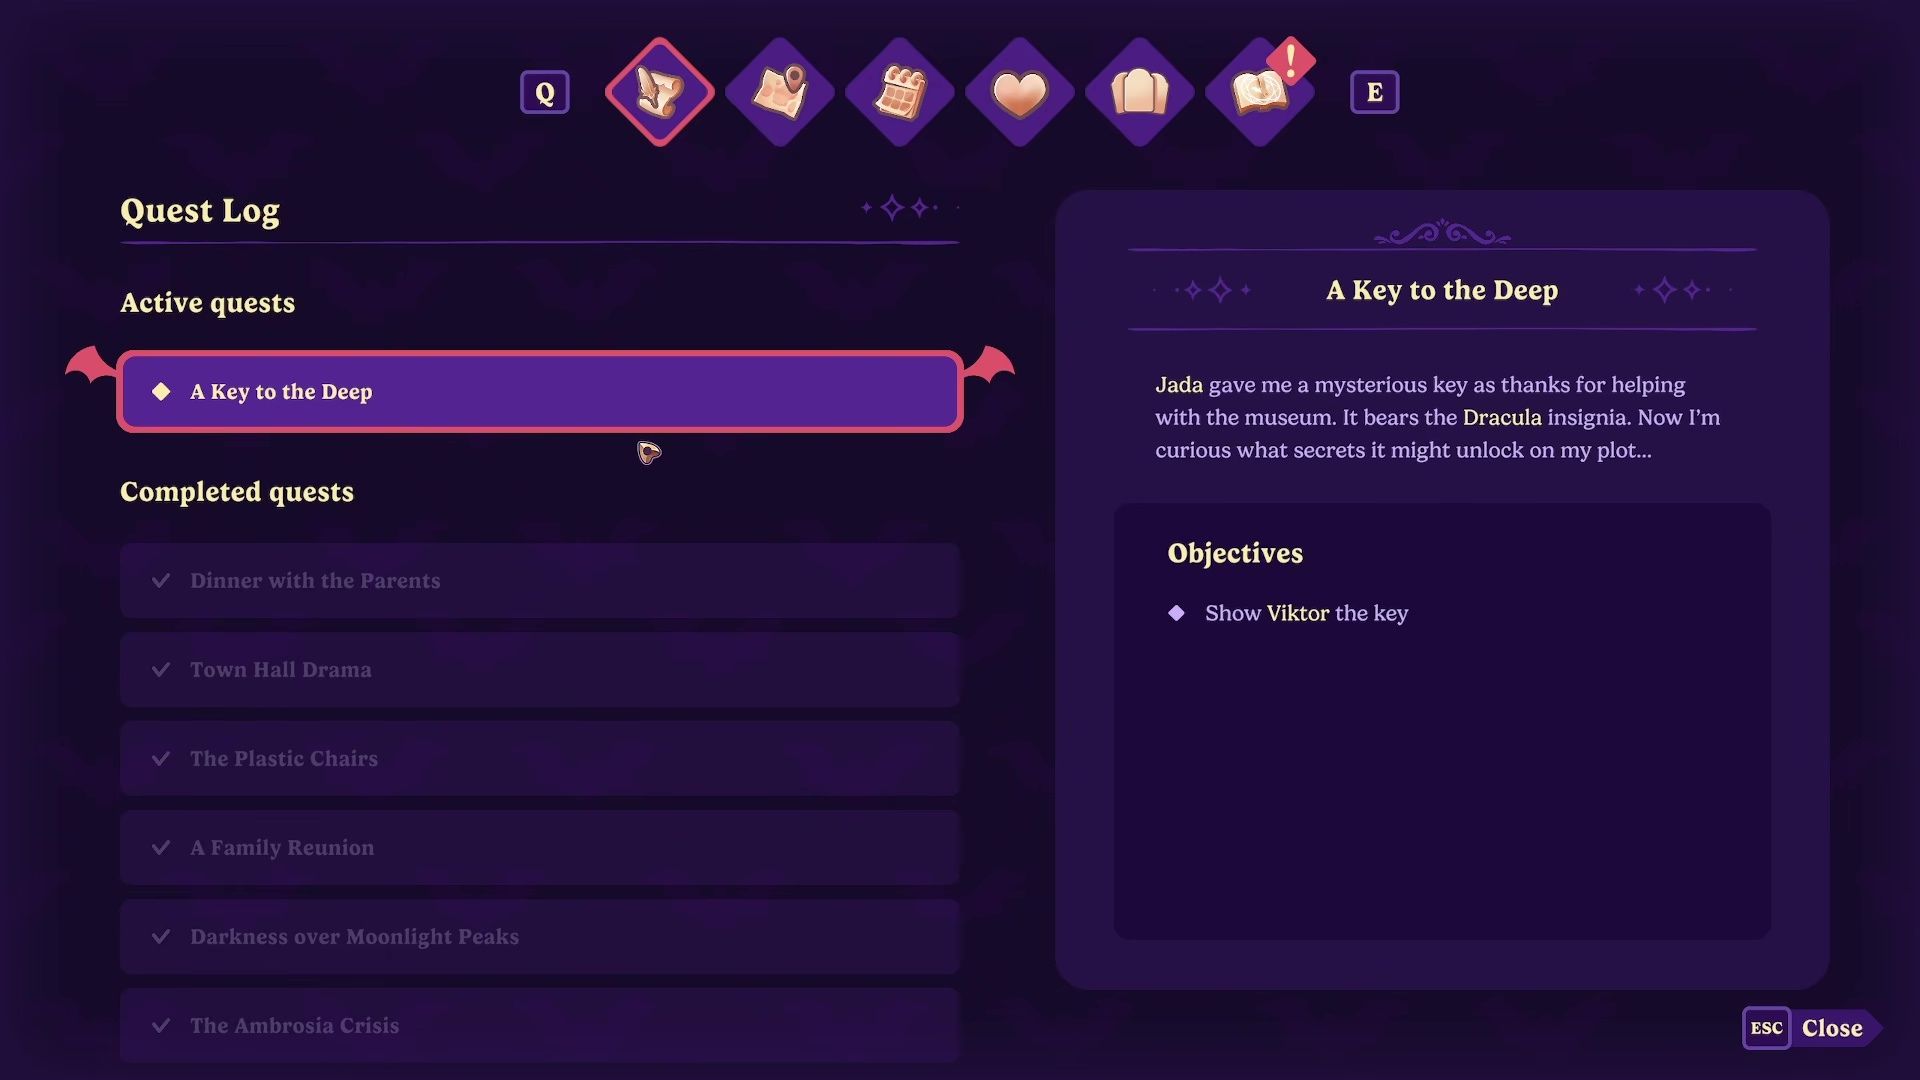Open the bread collection tab icon
The width and height of the screenshot is (1920, 1080).
pos(1140,92)
